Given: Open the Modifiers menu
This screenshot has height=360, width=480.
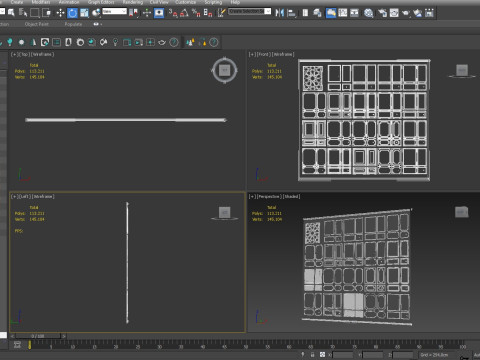Looking at the screenshot, I should (x=41, y=2).
